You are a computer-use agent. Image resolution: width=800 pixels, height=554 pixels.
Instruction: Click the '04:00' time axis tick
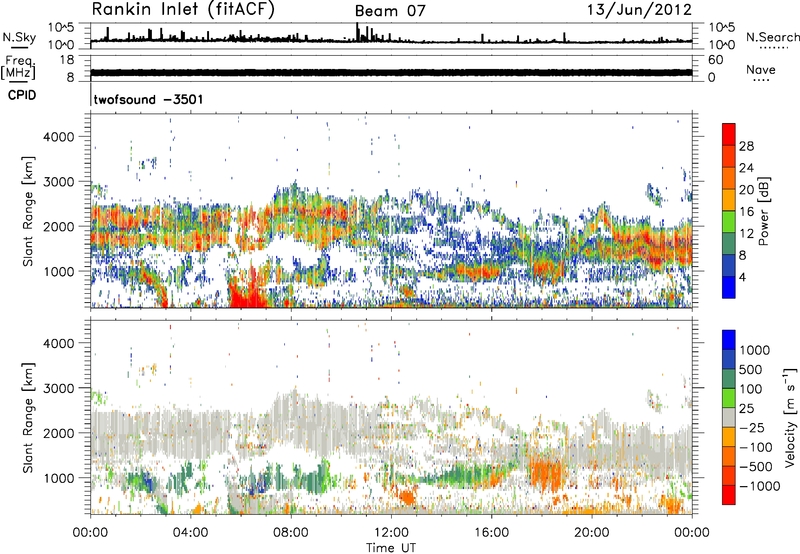(190, 533)
